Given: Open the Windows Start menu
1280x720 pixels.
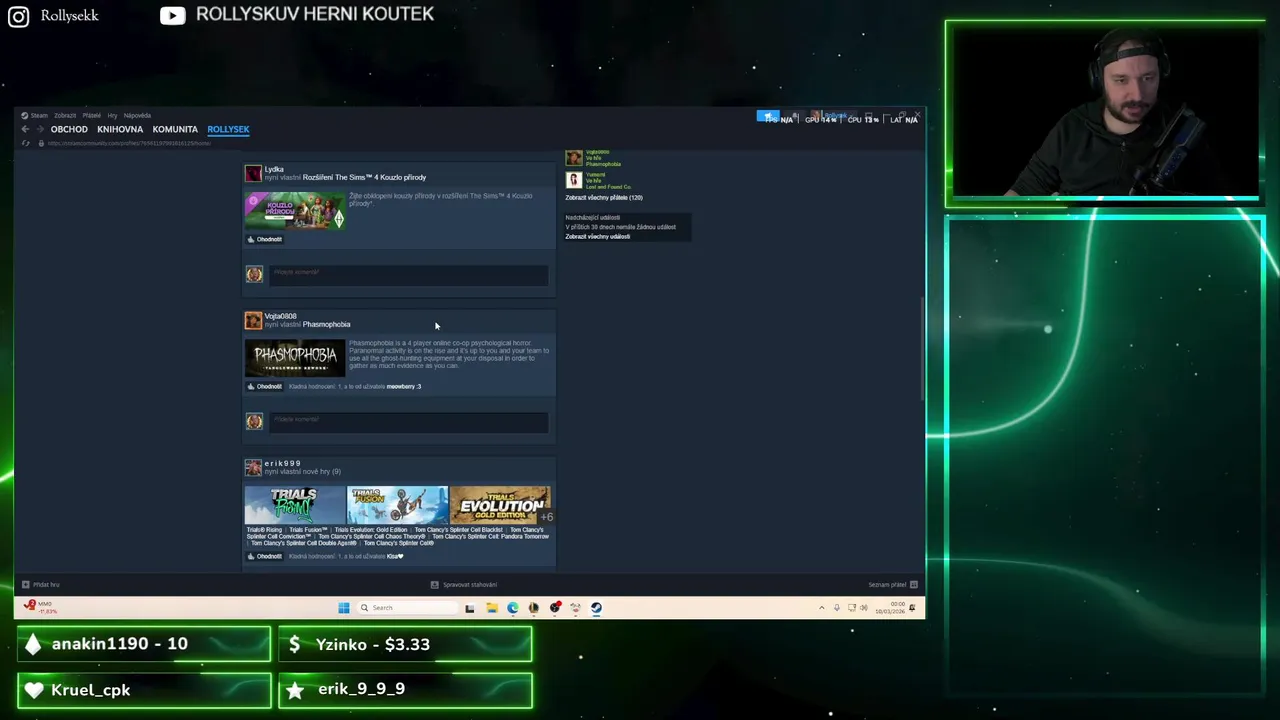Looking at the screenshot, I should click(344, 608).
